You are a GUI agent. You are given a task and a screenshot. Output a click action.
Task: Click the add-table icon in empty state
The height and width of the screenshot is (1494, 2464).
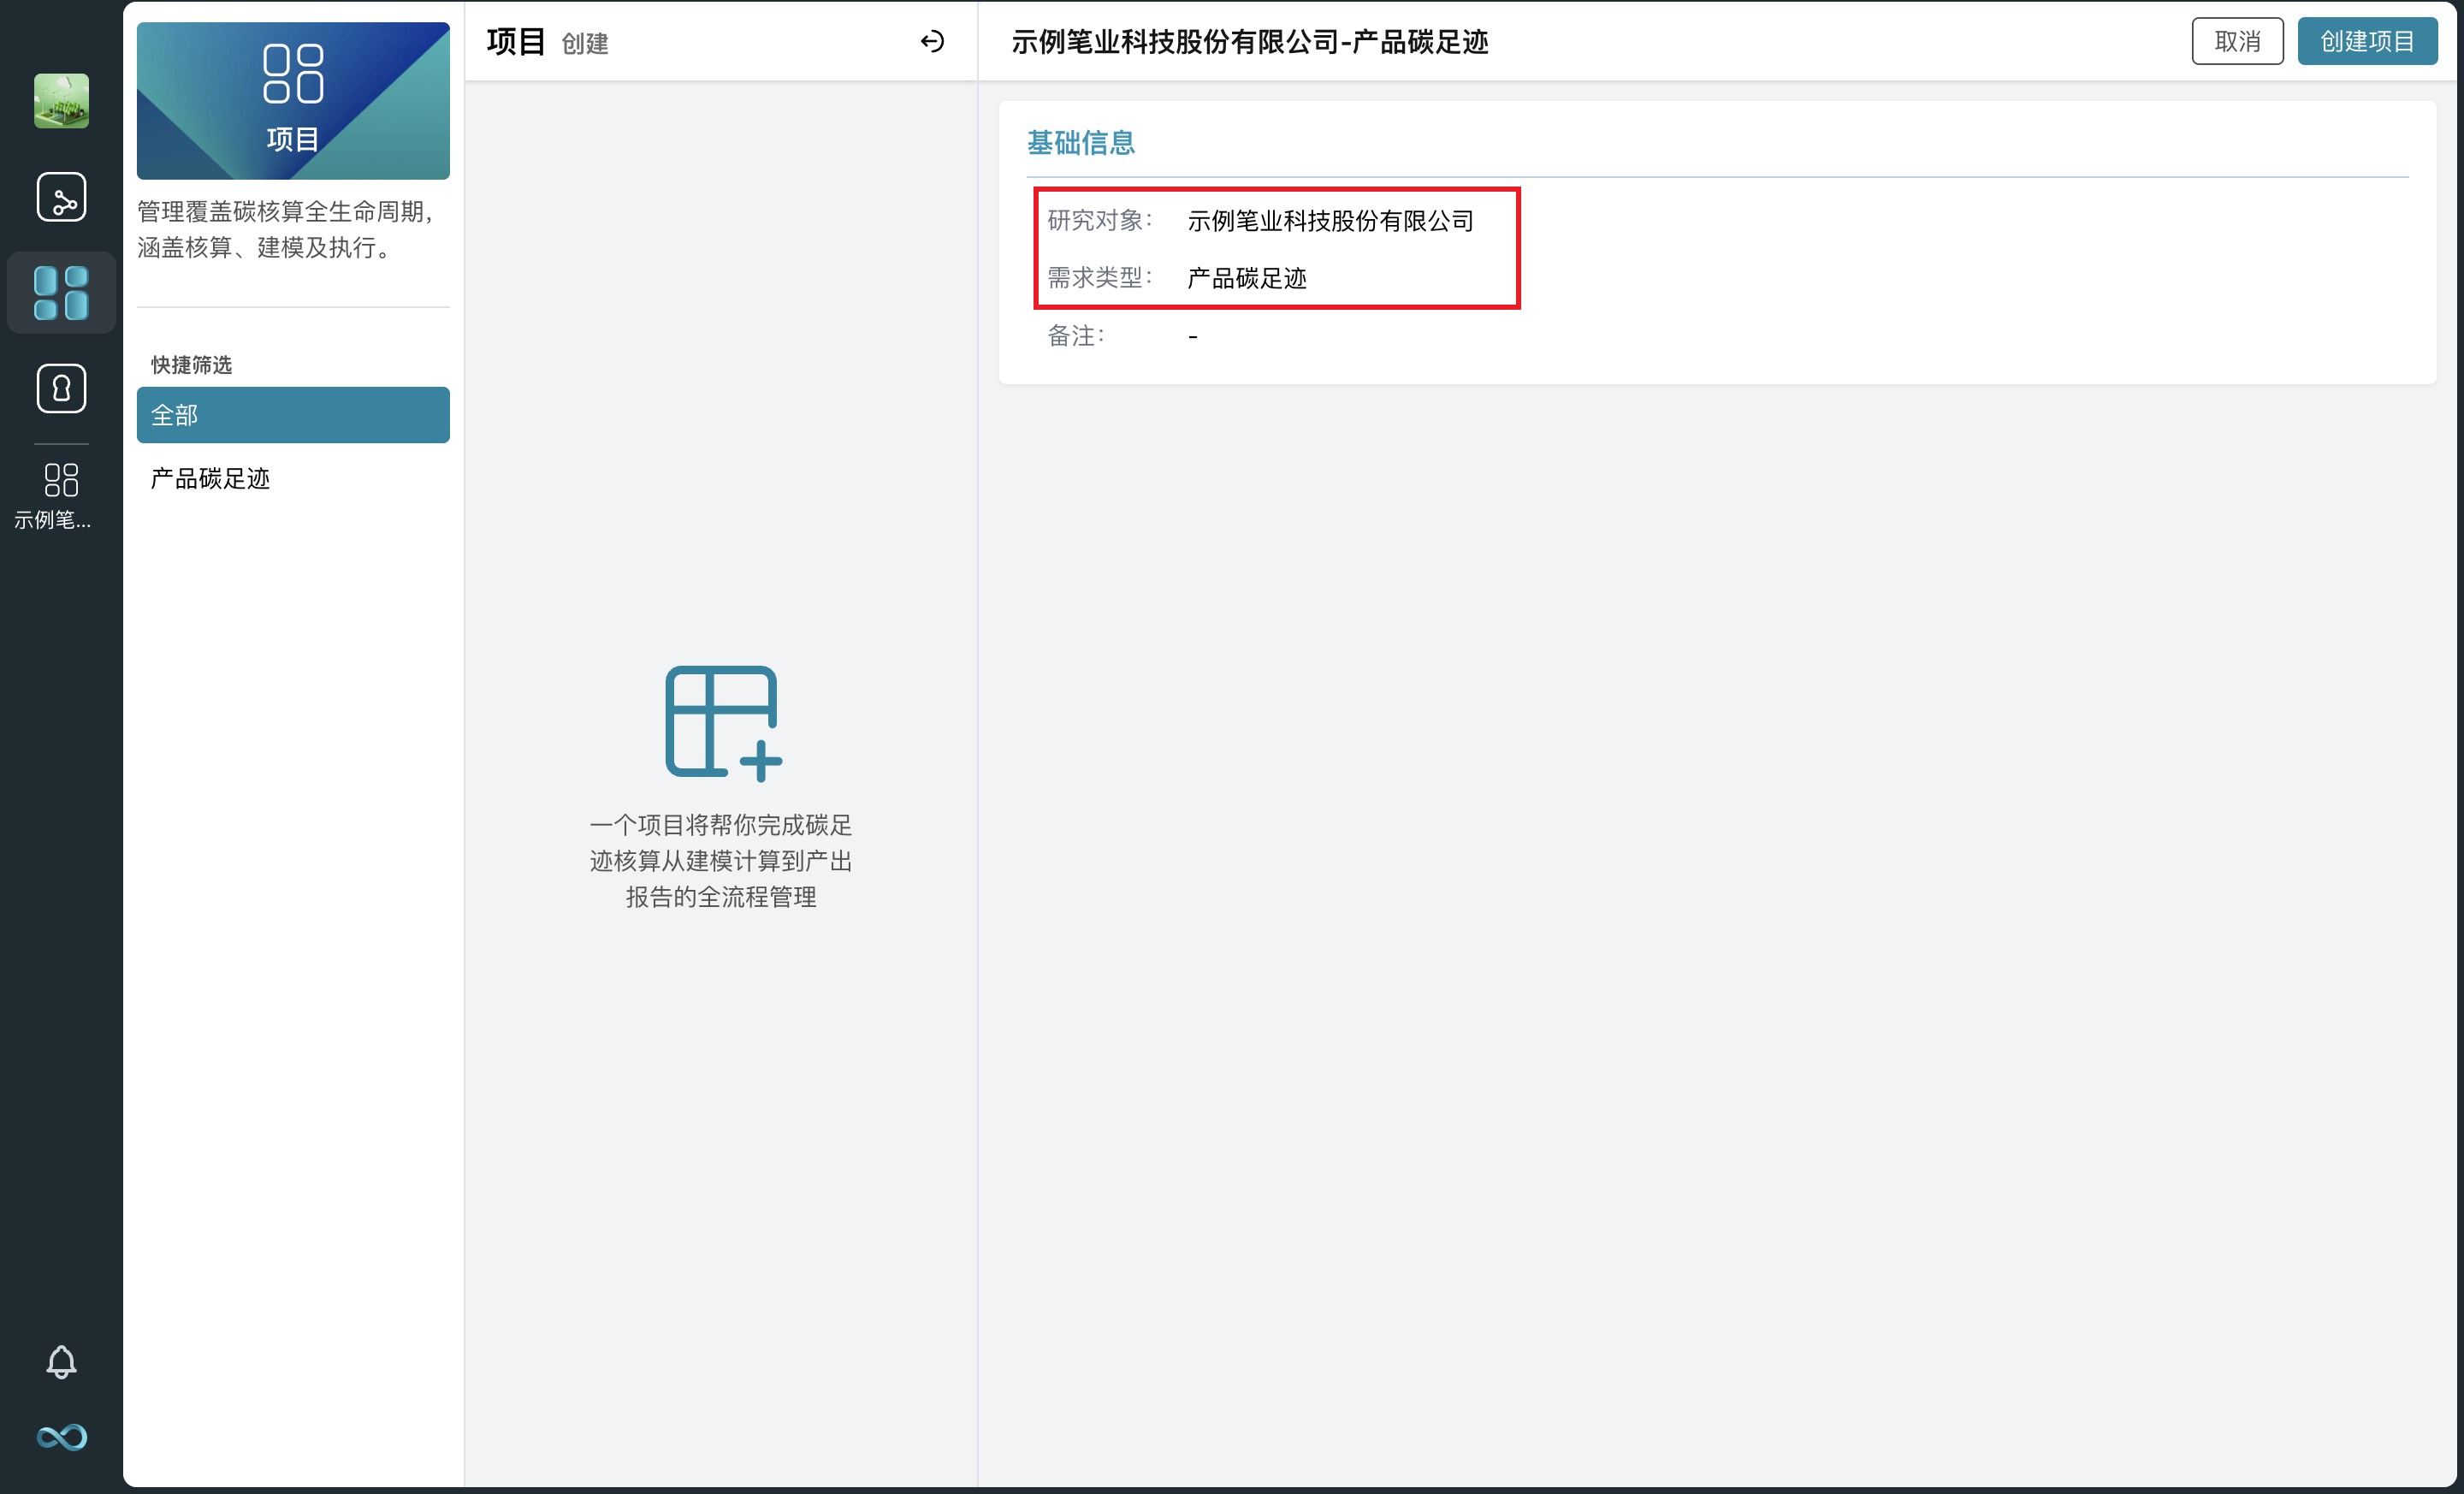click(x=722, y=722)
